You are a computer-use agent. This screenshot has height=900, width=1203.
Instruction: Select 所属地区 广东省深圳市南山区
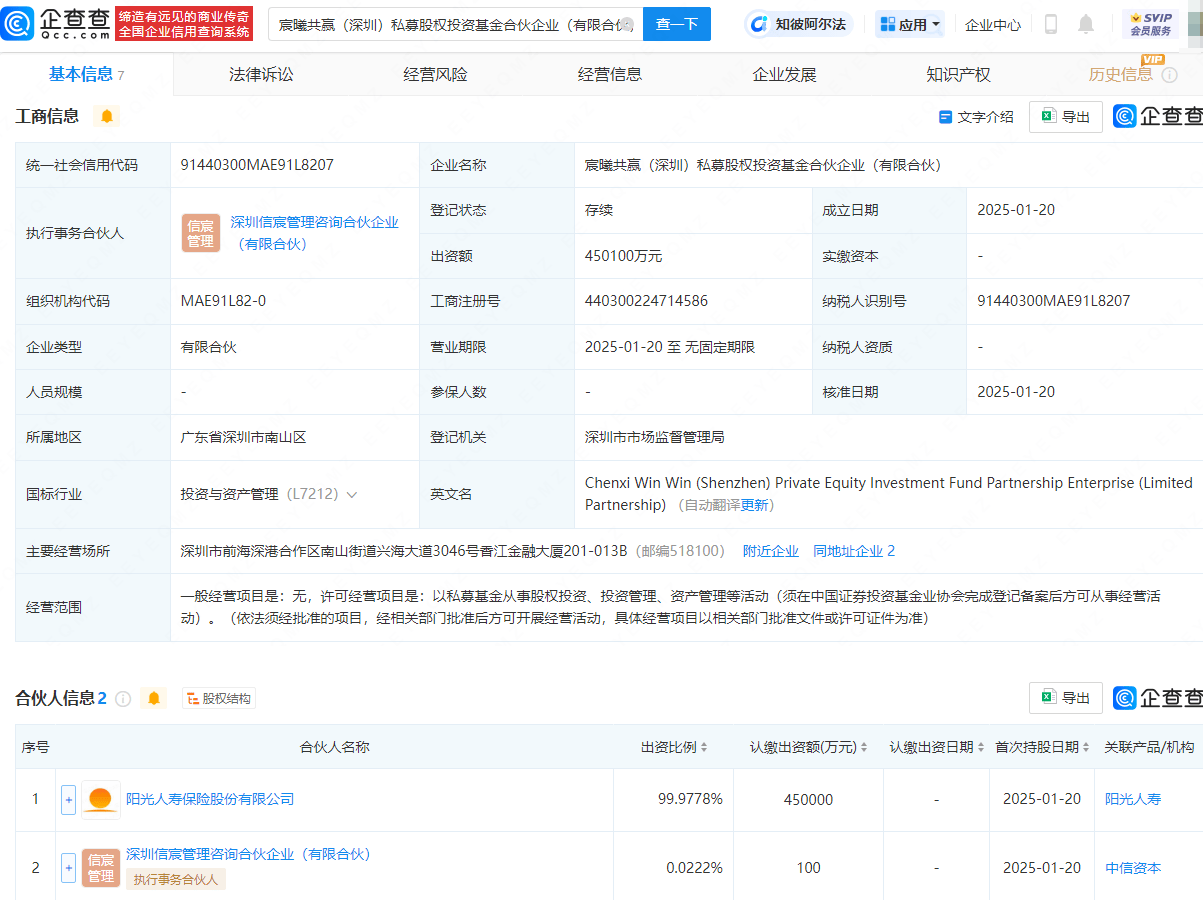(243, 438)
